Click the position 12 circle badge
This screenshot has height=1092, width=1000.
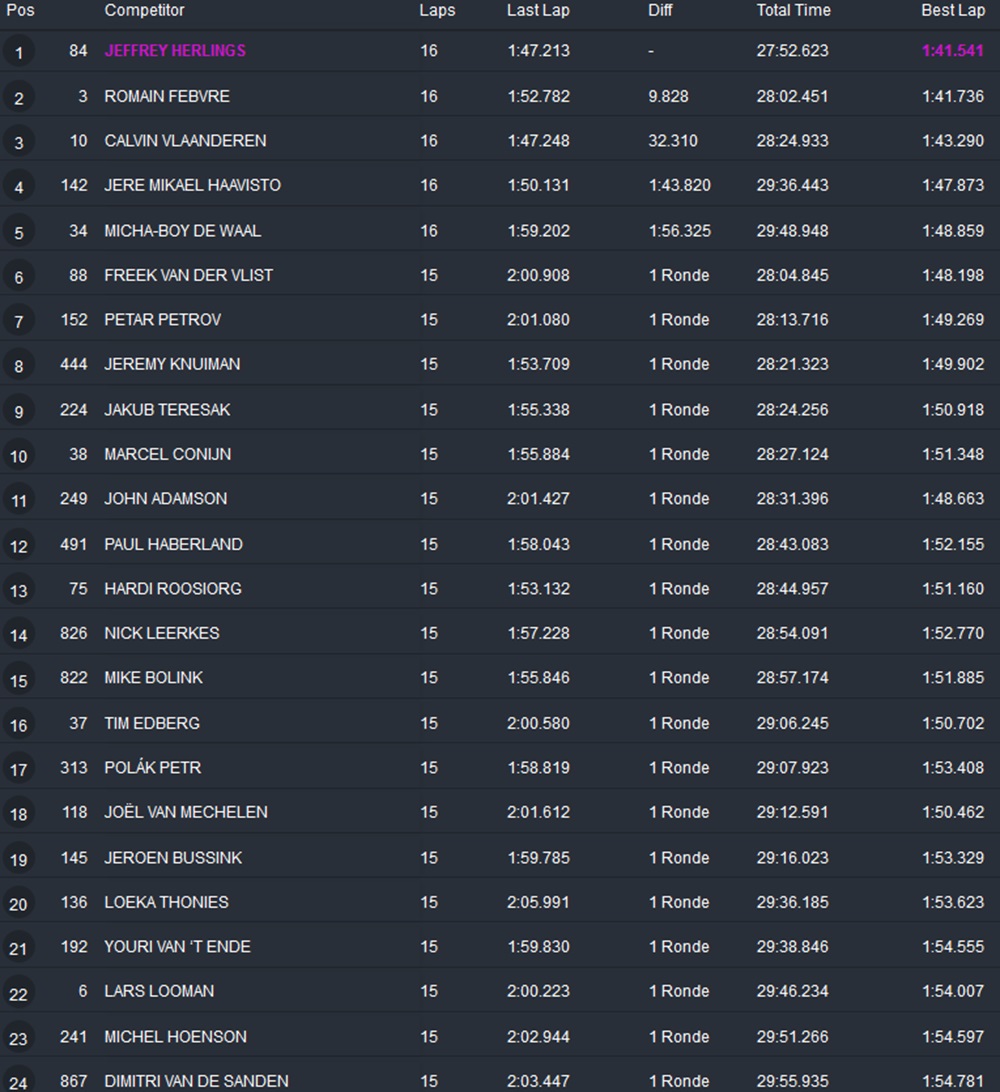(x=18, y=546)
